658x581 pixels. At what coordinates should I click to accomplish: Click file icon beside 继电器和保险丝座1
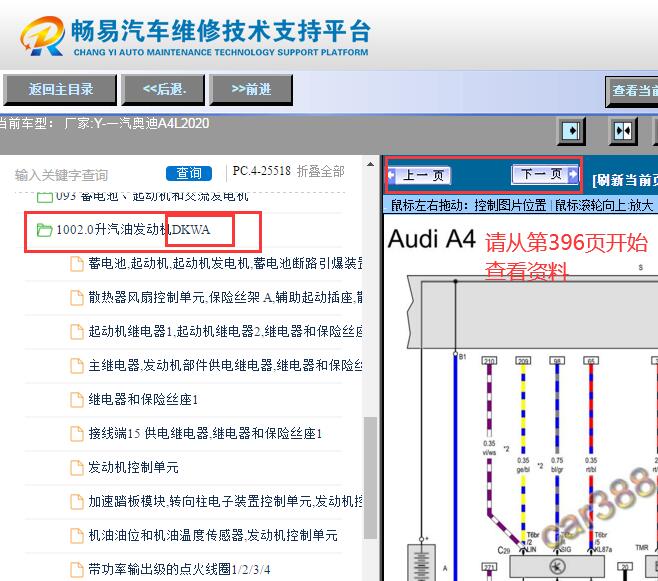[x=77, y=399]
